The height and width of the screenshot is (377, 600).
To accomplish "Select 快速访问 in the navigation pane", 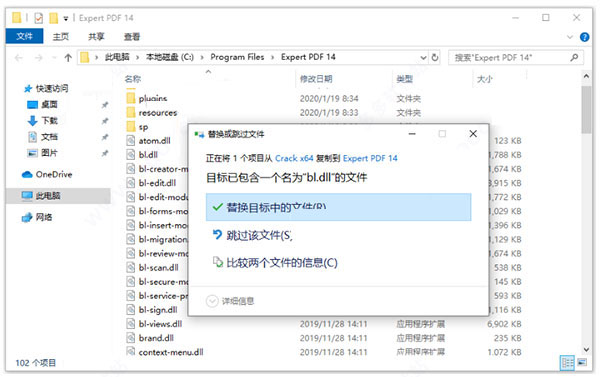I will (52, 88).
